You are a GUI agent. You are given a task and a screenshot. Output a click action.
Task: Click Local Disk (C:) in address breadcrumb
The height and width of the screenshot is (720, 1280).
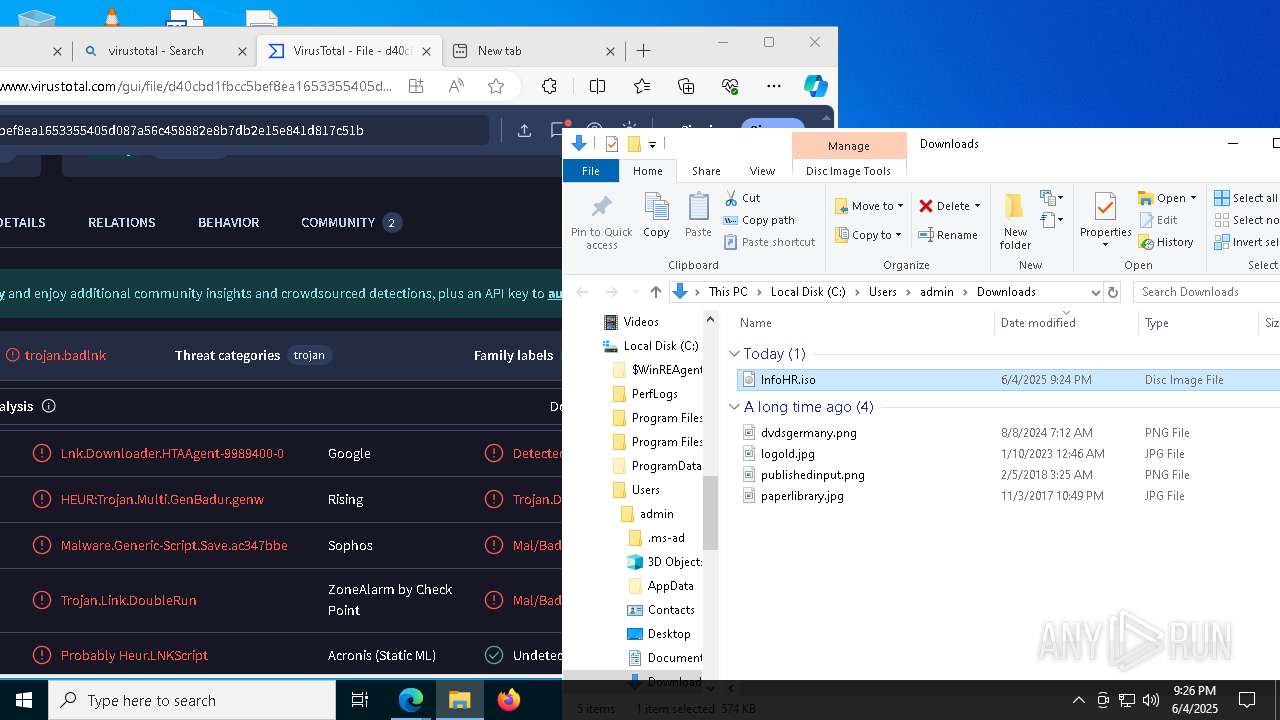click(x=807, y=292)
